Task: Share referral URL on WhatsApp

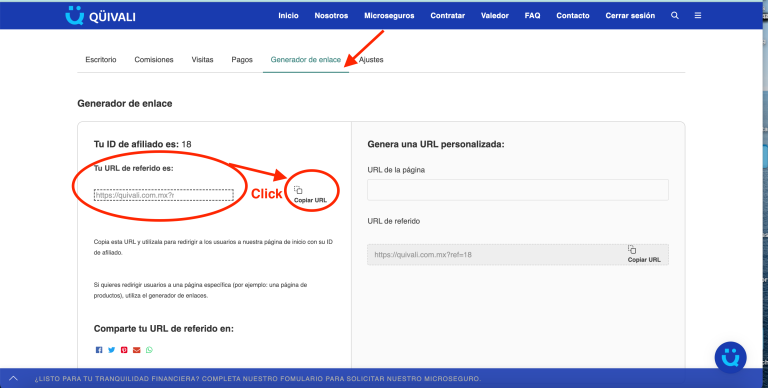Action: [x=149, y=350]
